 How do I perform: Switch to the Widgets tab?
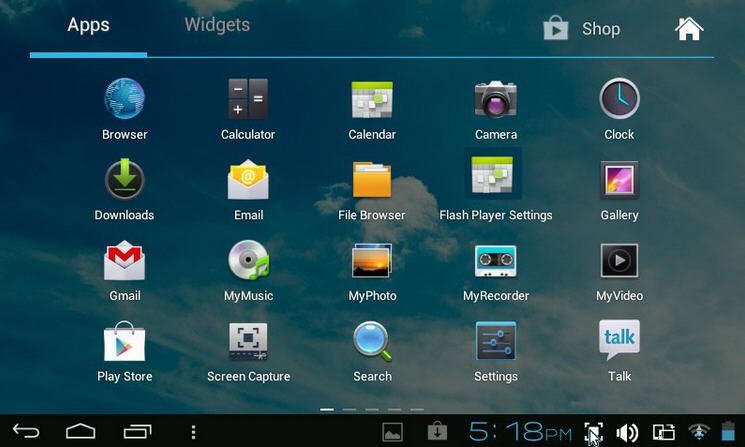pyautogui.click(x=217, y=25)
